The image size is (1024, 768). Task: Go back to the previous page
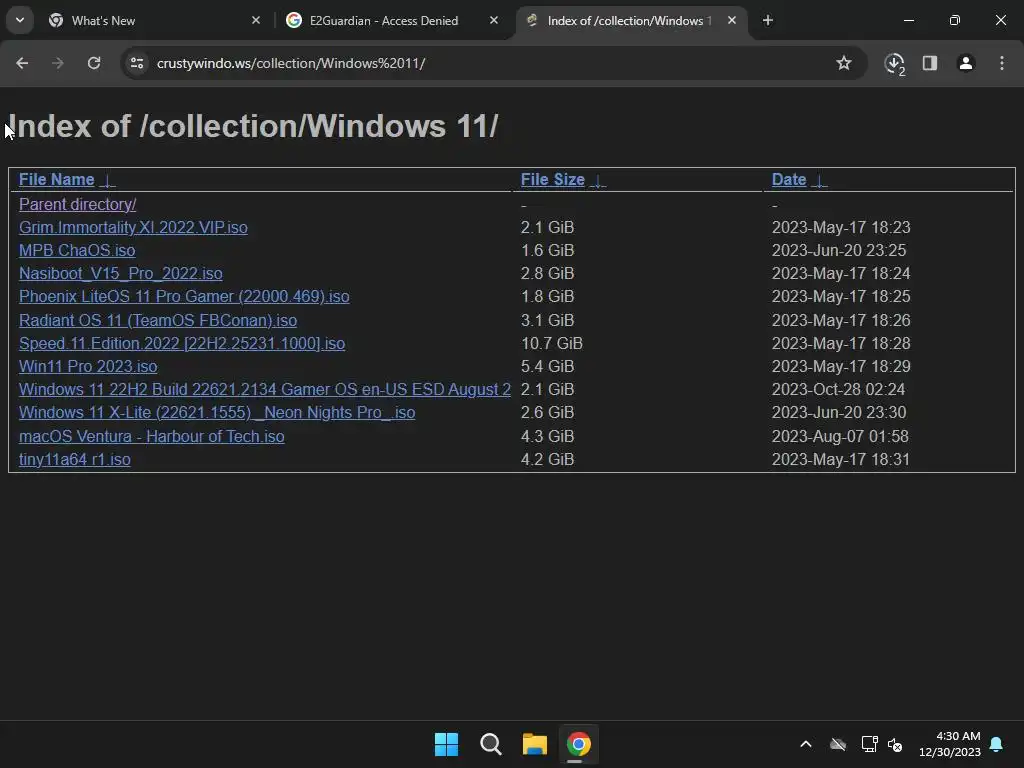click(x=22, y=63)
